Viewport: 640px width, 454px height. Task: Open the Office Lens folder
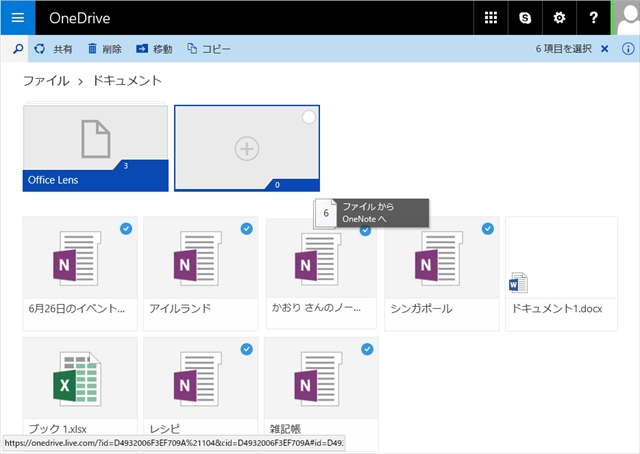(x=96, y=148)
